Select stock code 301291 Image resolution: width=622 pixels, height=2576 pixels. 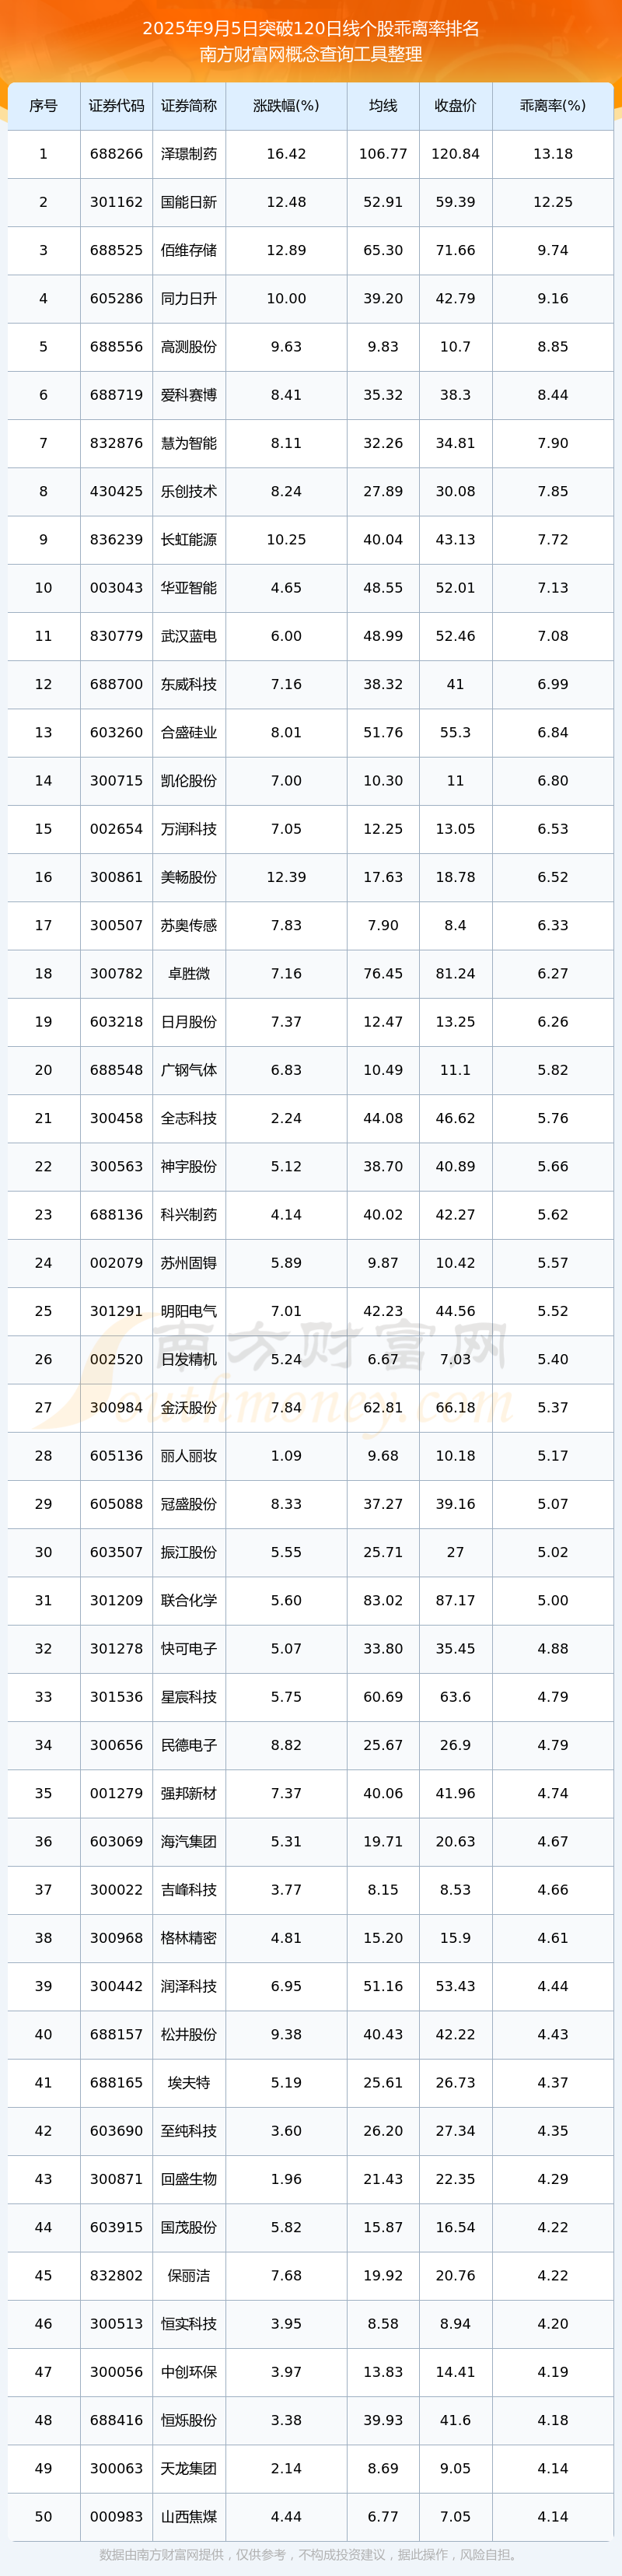116,1311
